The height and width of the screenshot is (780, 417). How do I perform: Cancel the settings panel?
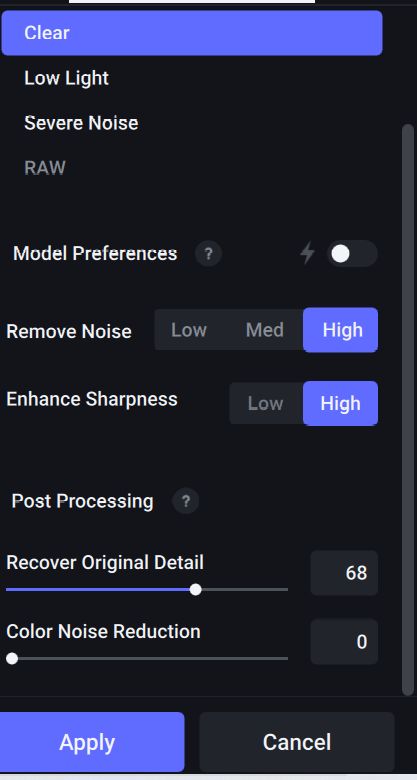coord(297,742)
